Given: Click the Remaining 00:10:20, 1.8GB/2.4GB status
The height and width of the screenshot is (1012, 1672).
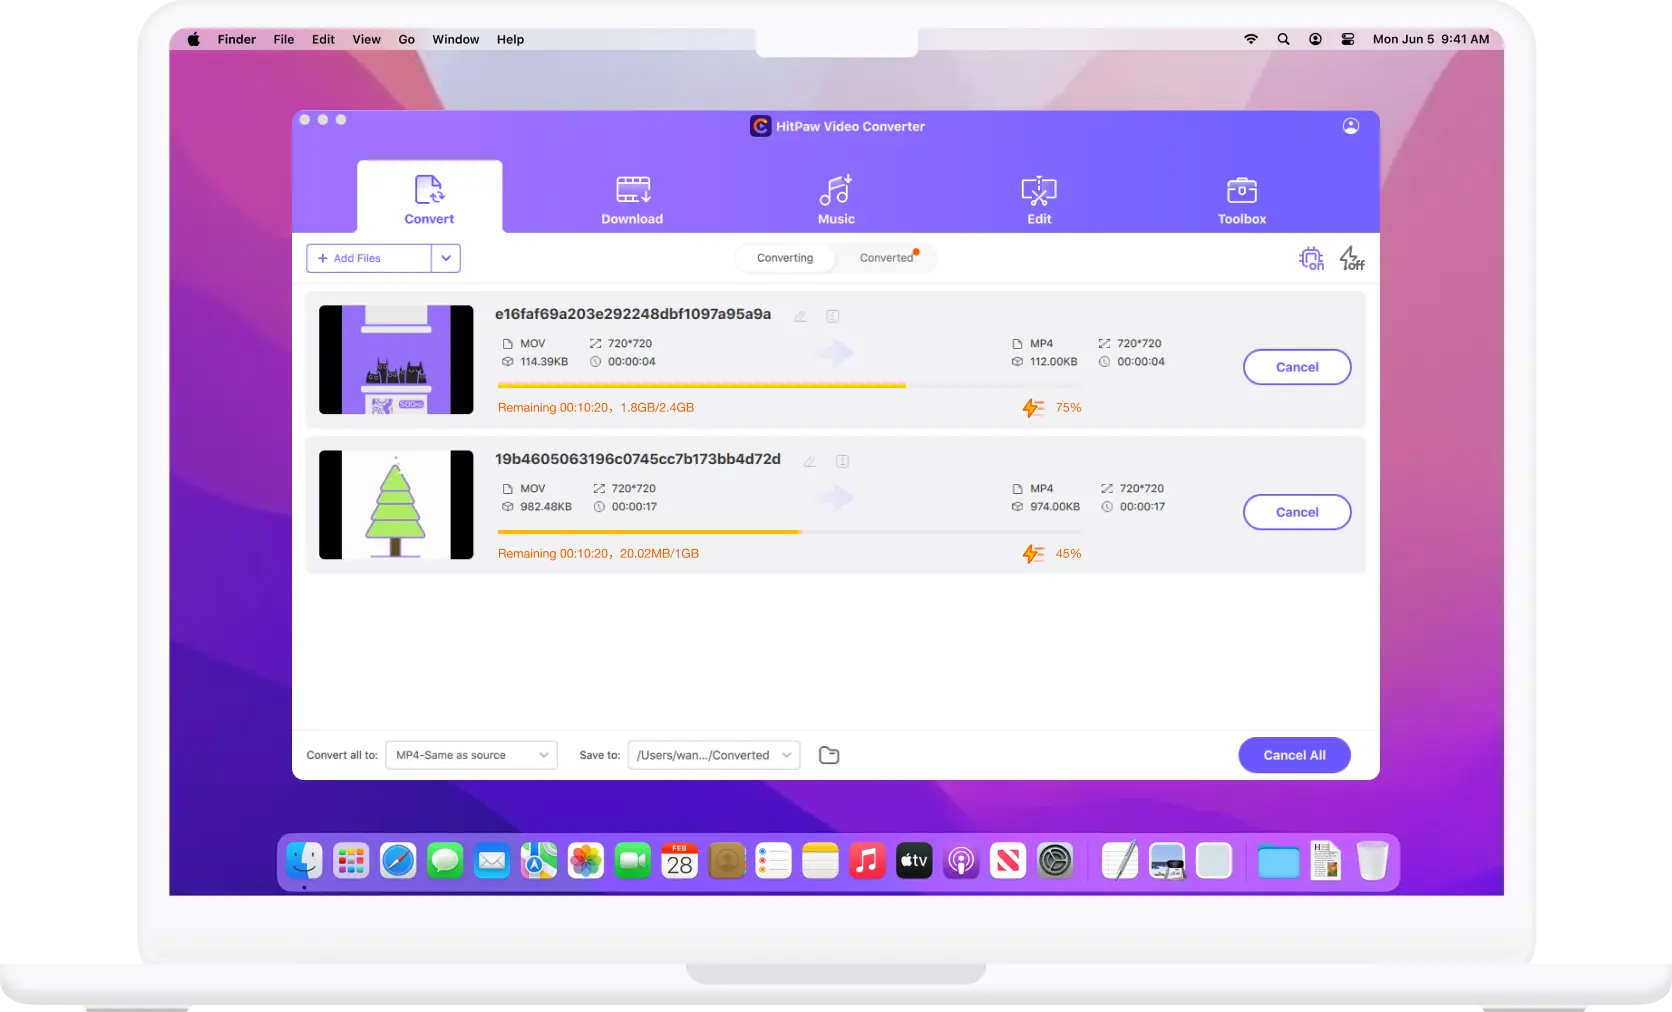Looking at the screenshot, I should (x=596, y=408).
